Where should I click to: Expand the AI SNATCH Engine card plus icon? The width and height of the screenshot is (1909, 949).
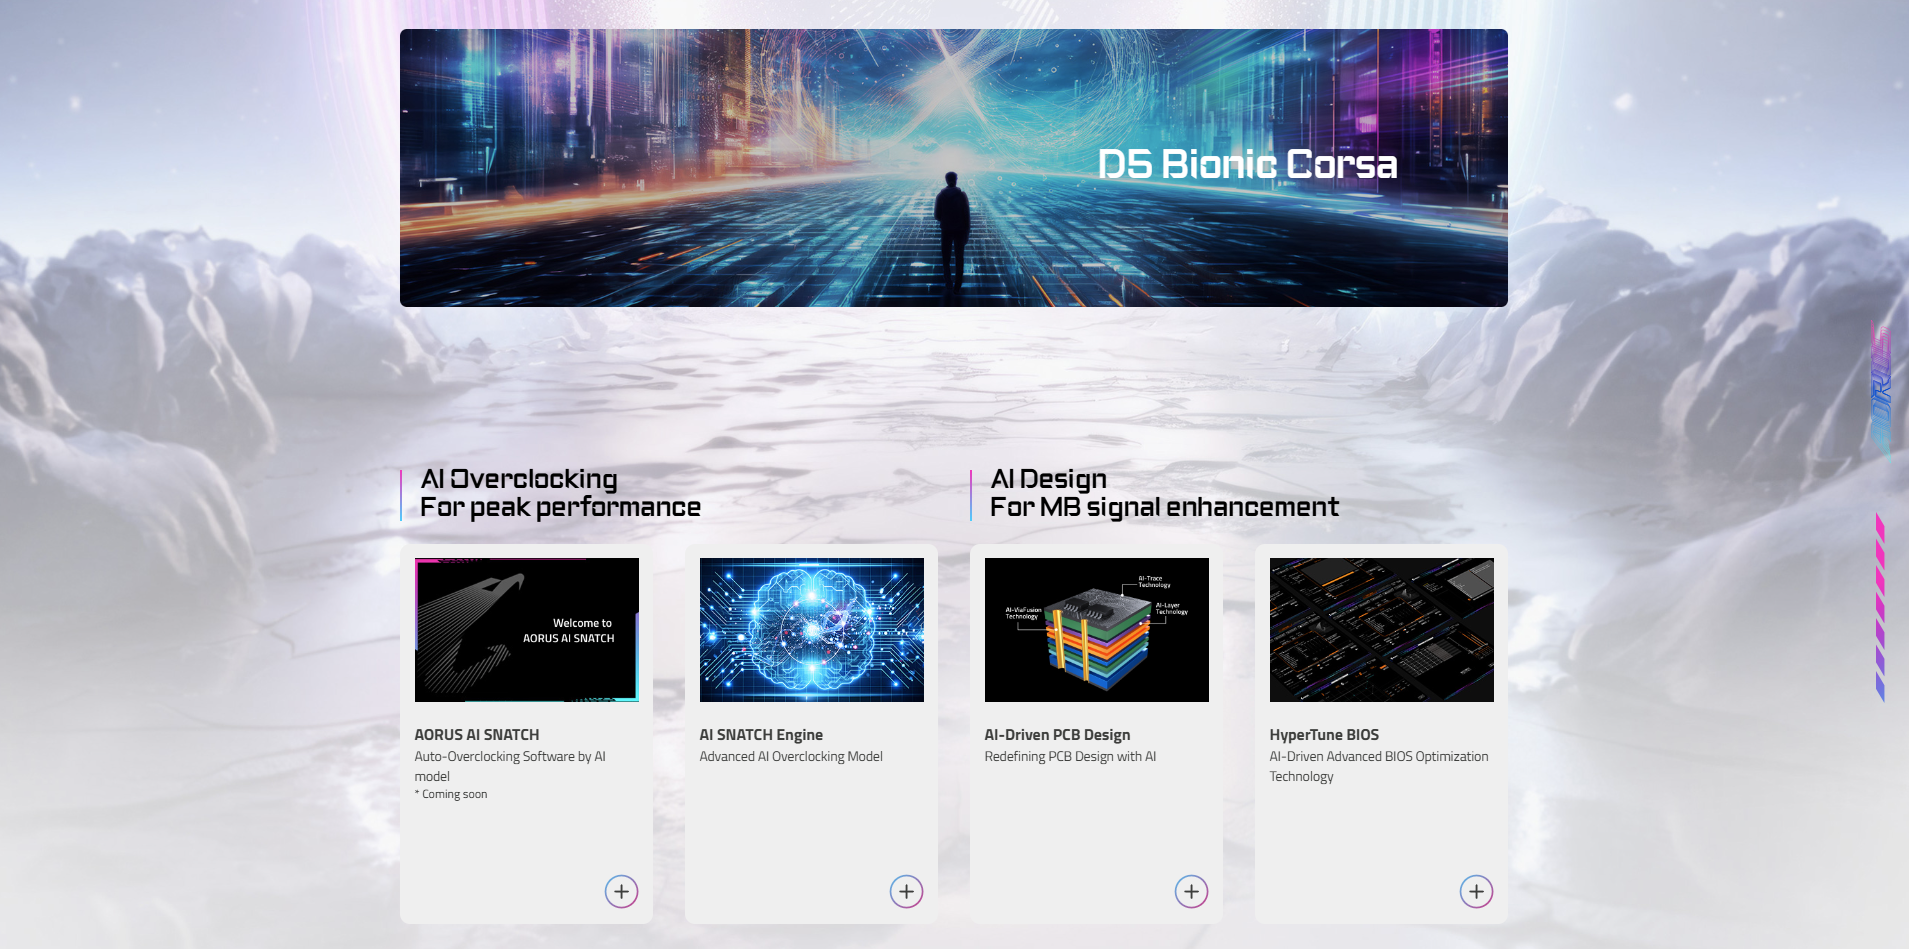click(906, 891)
